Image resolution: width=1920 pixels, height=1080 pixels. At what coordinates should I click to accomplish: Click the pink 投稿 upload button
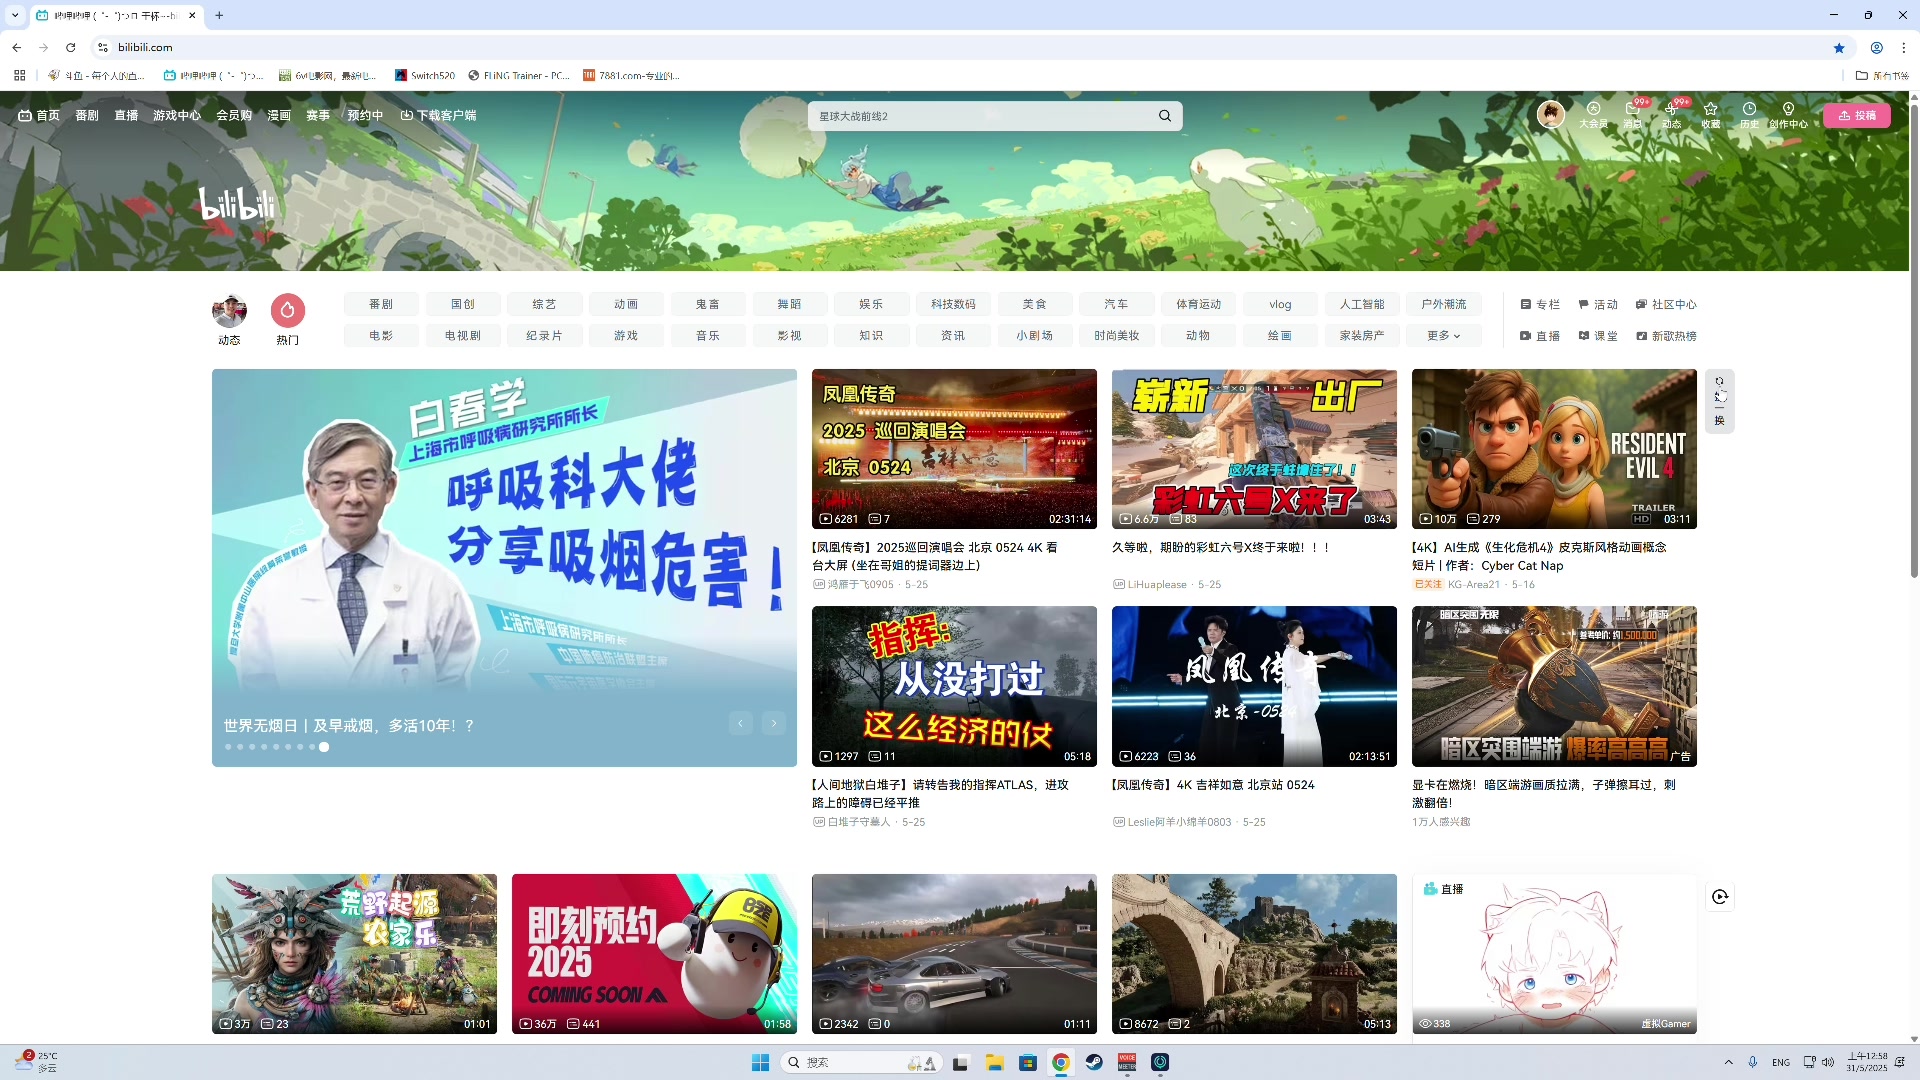pyautogui.click(x=1857, y=116)
